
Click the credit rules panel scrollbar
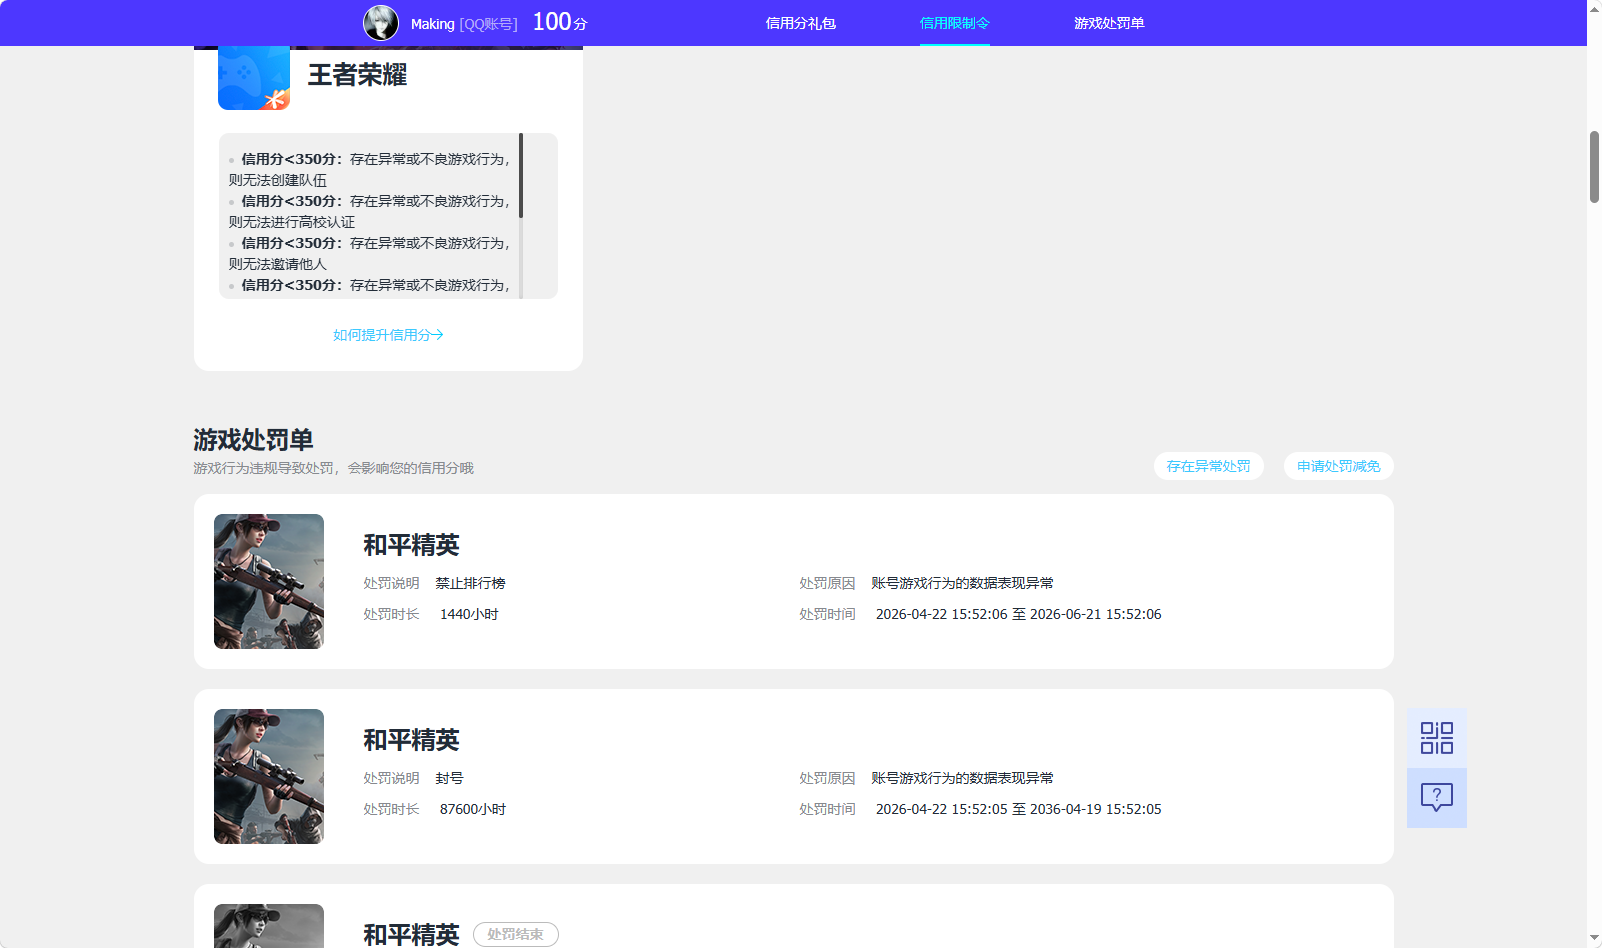click(521, 176)
